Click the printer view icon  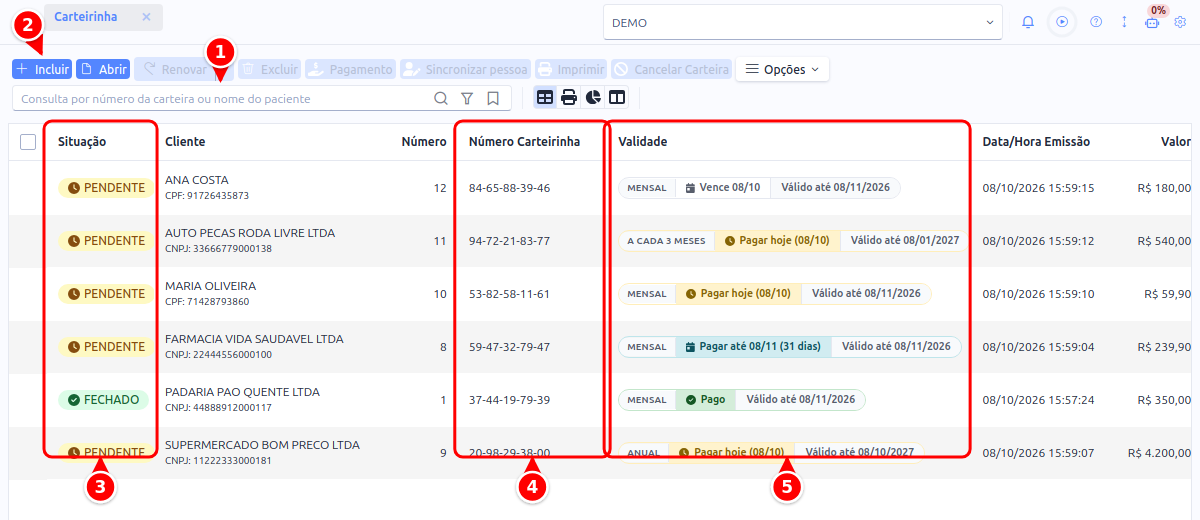[569, 98]
